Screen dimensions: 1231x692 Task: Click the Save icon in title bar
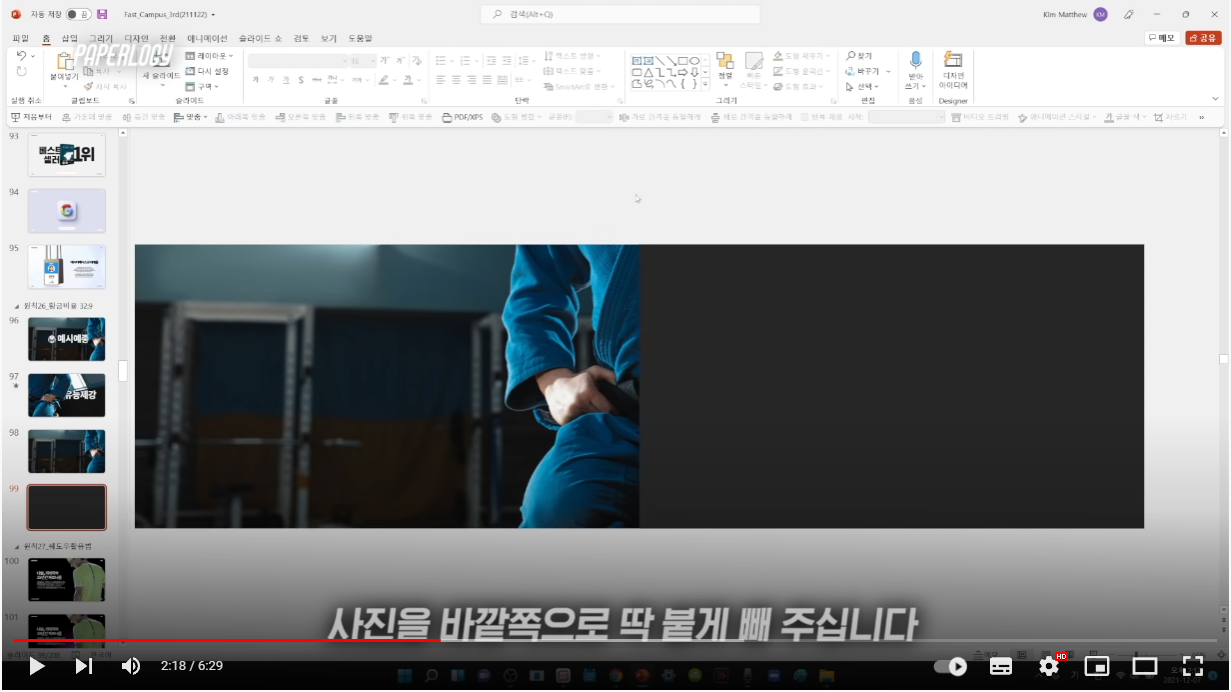[x=102, y=14]
